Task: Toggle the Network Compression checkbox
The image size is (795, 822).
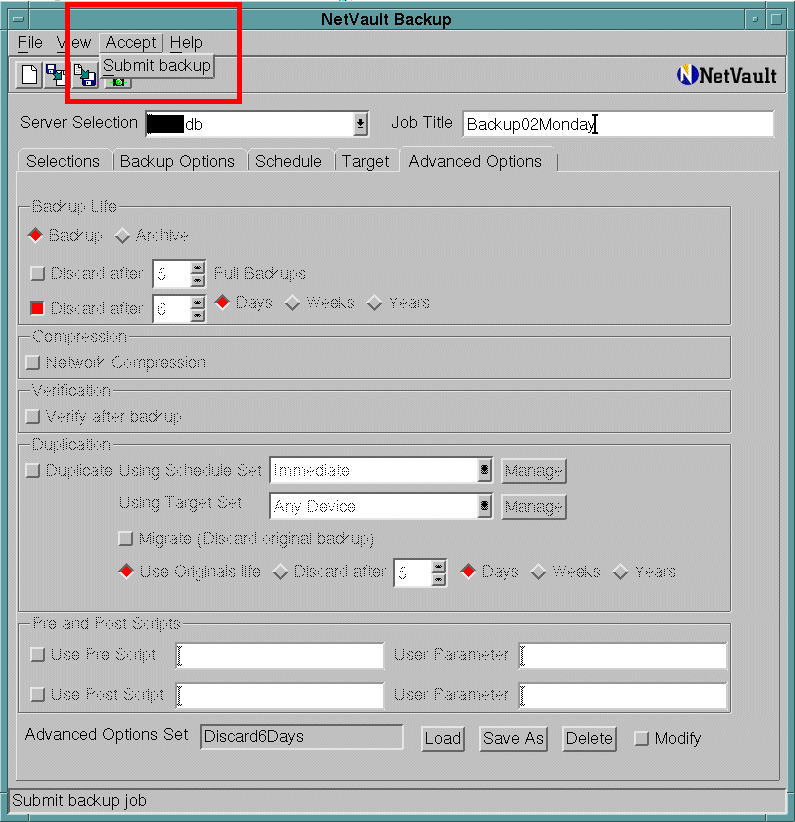Action: pyautogui.click(x=34, y=363)
